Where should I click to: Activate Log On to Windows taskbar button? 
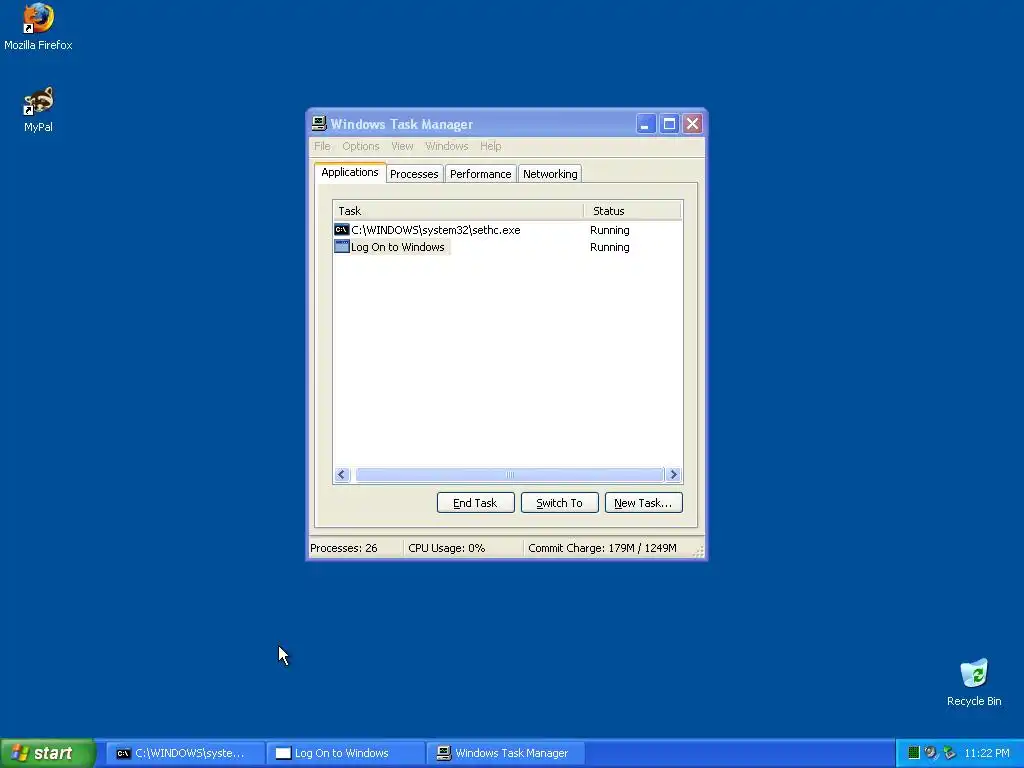[345, 753]
